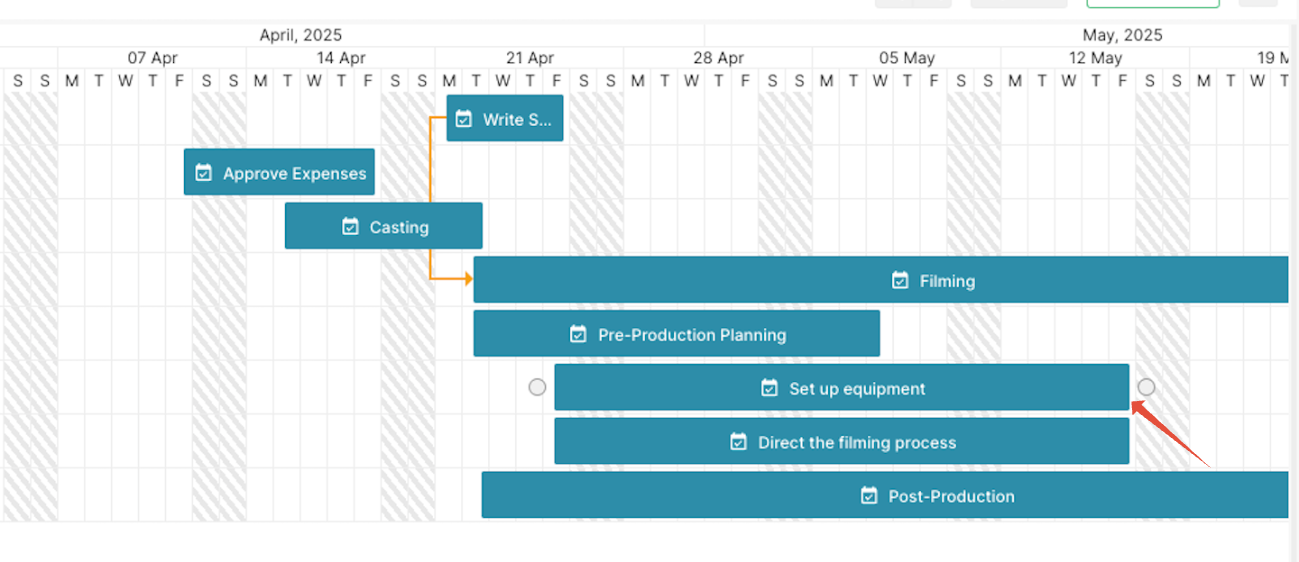Click the calendar-check icon on Casting bar
The width and height of the screenshot is (1299, 562).
tap(350, 227)
